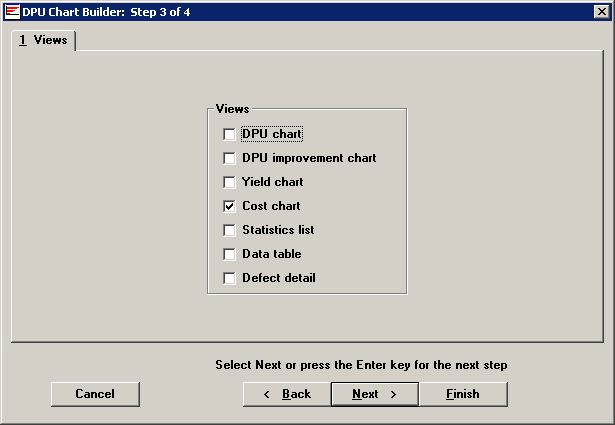The width and height of the screenshot is (615, 425).
Task: Check the Yield chart box
Action: click(x=230, y=182)
